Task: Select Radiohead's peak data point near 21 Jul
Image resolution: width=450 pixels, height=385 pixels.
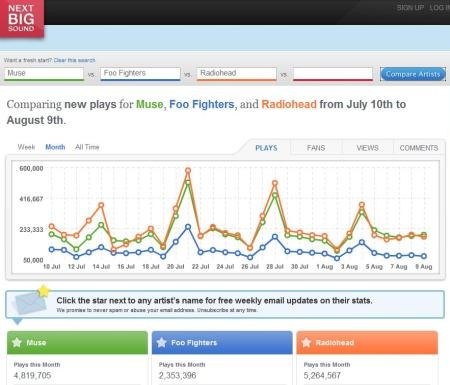Action: pyautogui.click(x=188, y=170)
